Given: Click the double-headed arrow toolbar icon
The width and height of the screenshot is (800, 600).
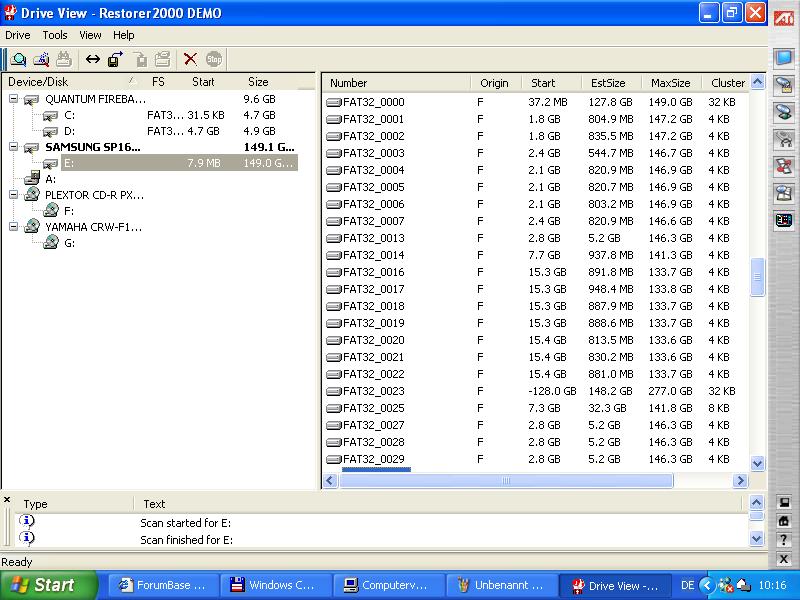Looking at the screenshot, I should [x=92, y=60].
